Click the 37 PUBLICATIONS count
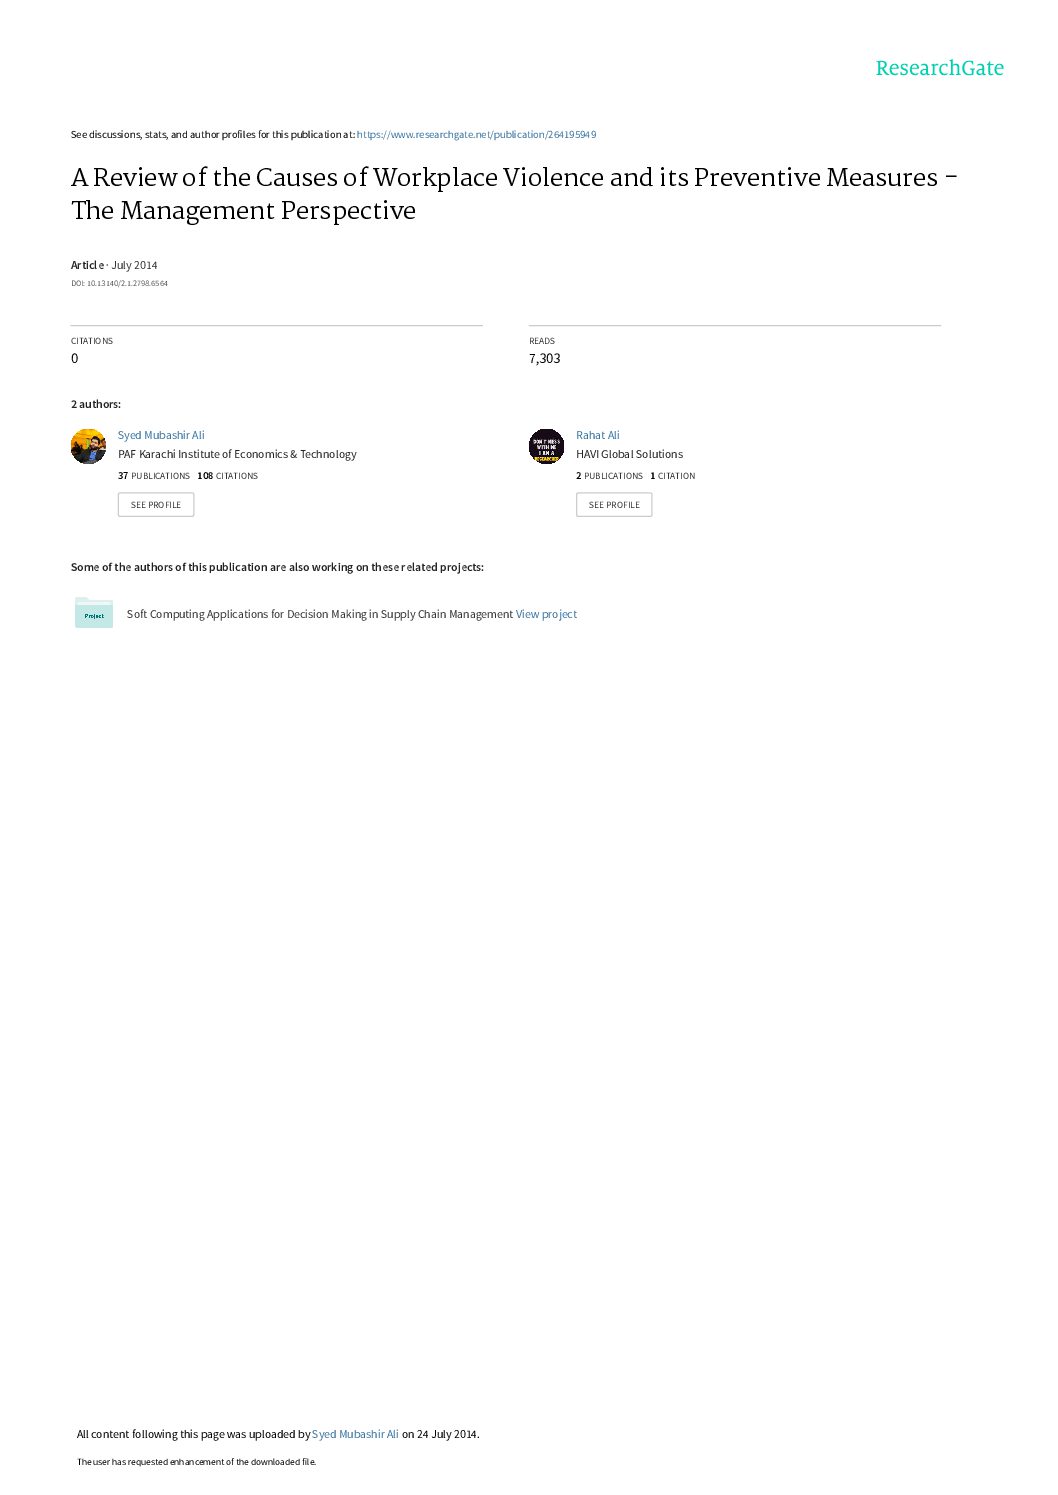Image resolution: width=1058 pixels, height=1495 pixels. point(154,476)
